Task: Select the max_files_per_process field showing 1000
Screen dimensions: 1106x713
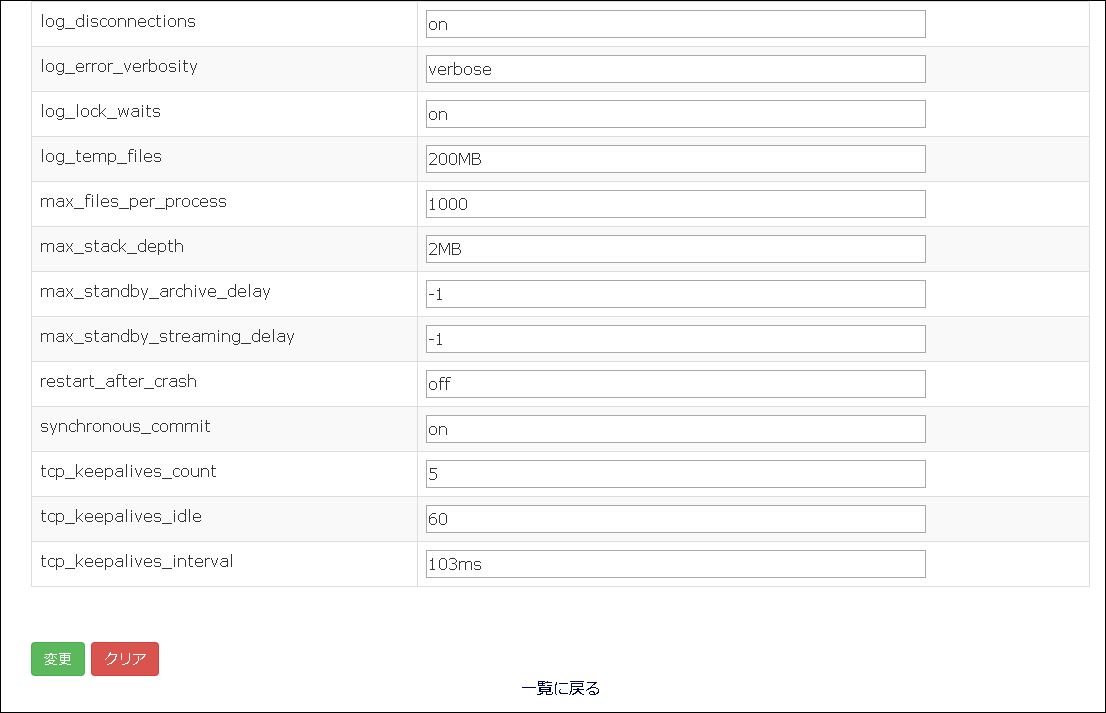Action: (x=676, y=205)
